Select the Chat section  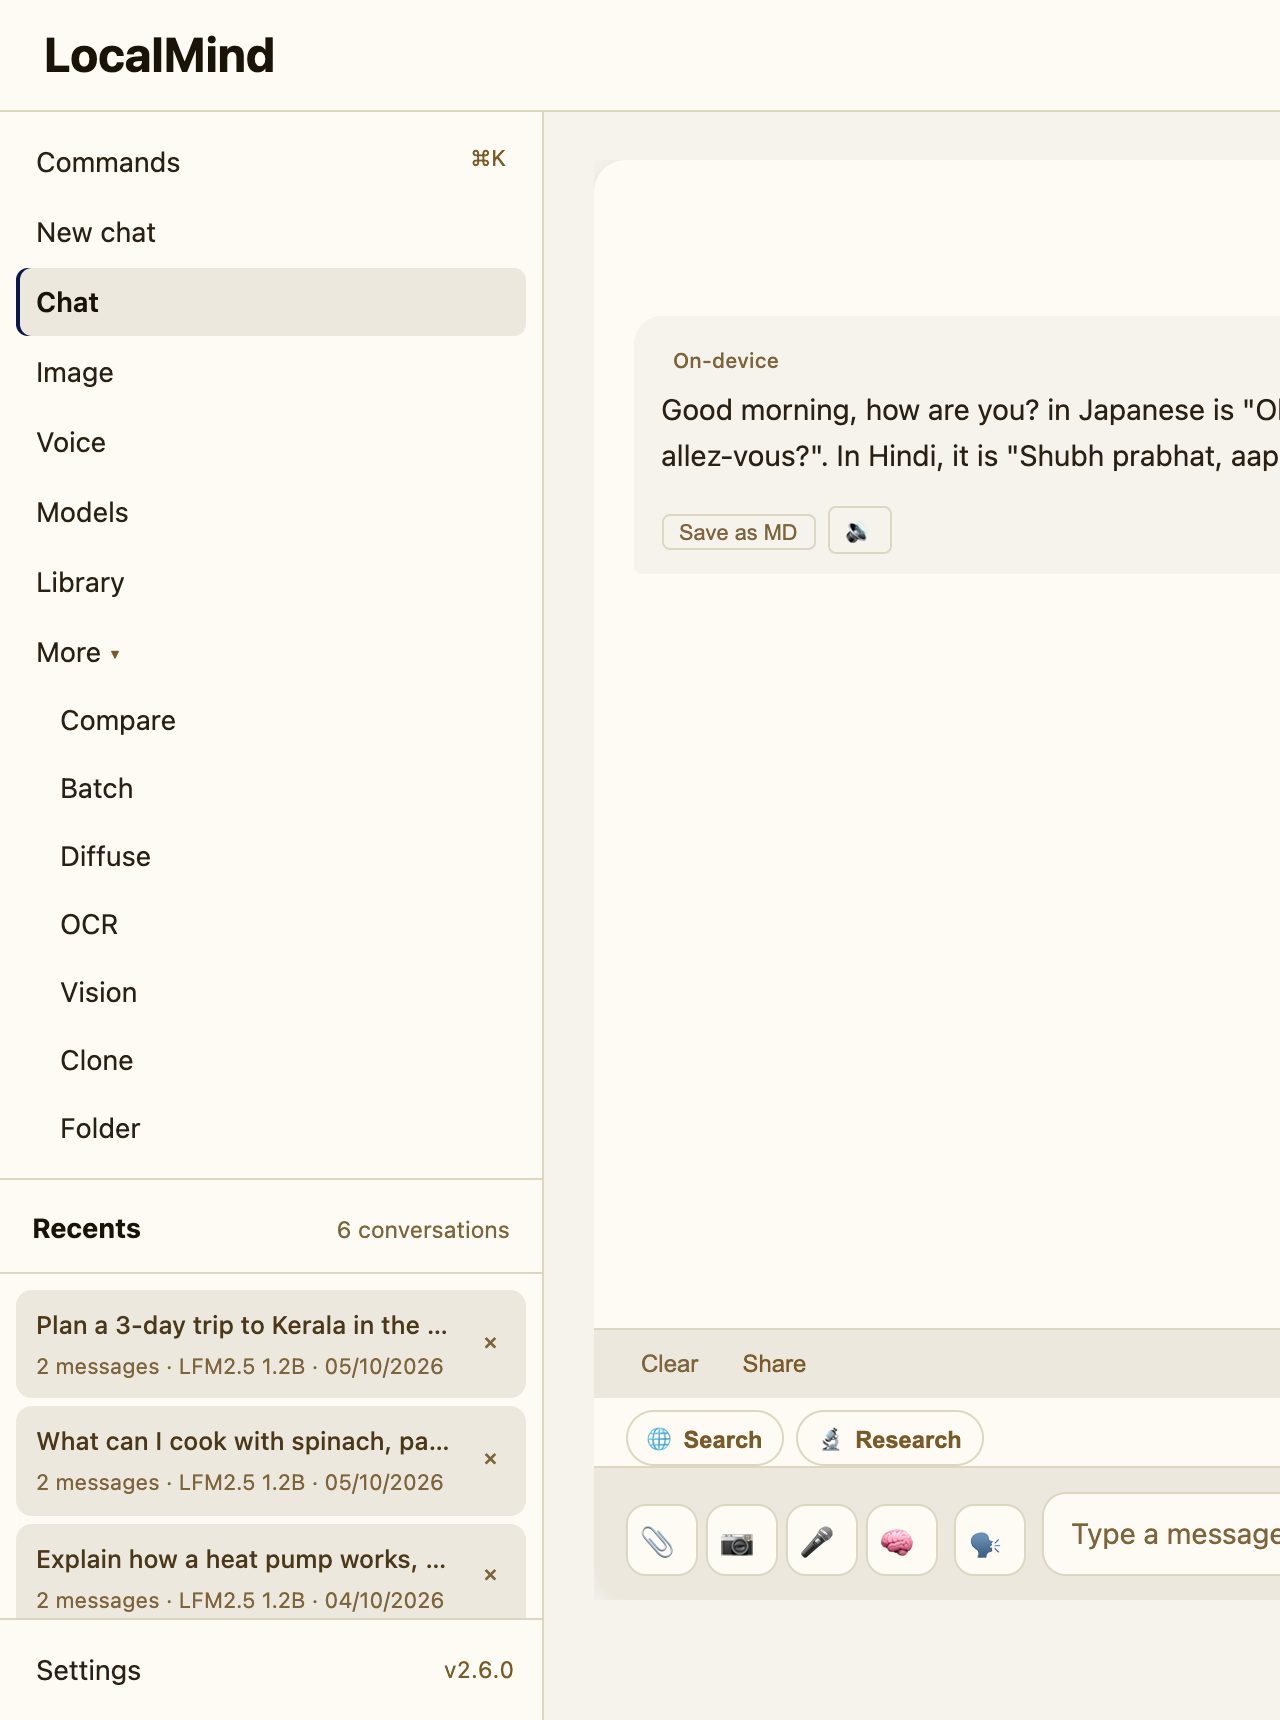[271, 302]
